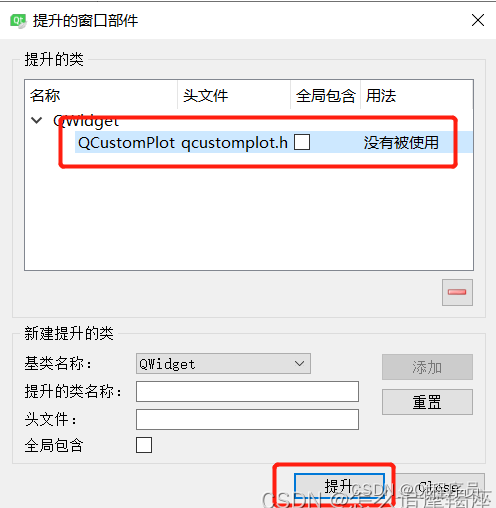Select the QWidget parent tree item
496x508 pixels.
(86, 121)
